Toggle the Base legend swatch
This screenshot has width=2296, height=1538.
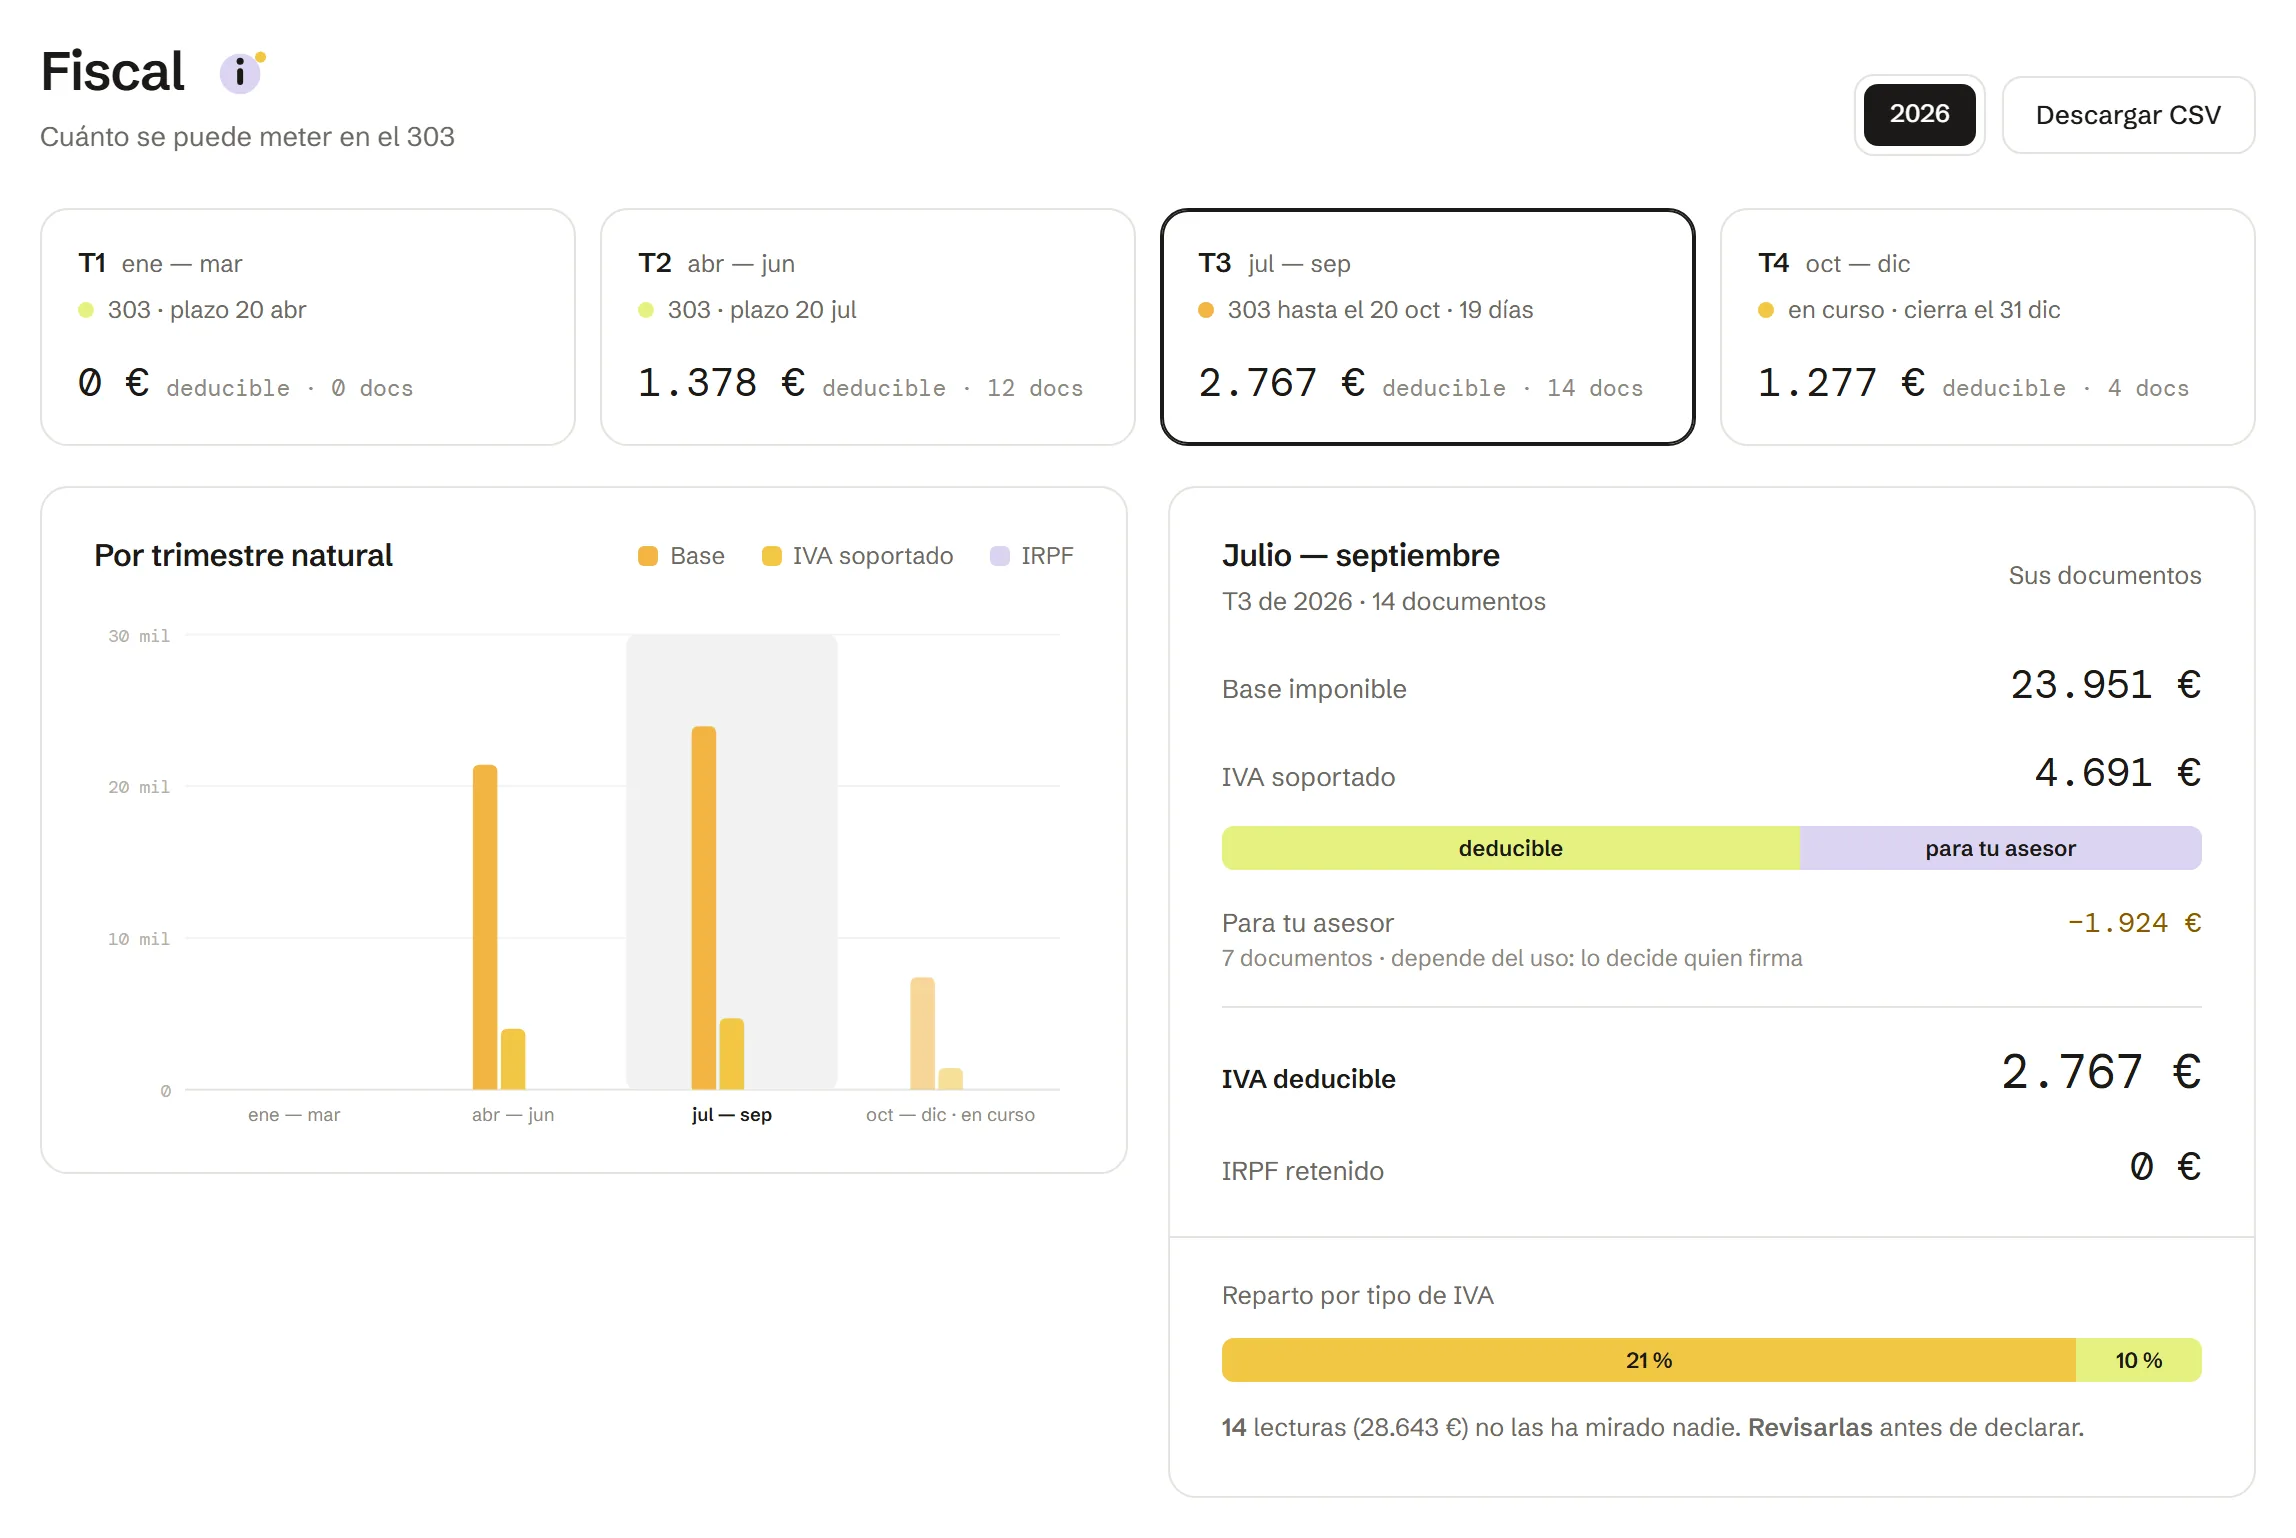pos(648,556)
